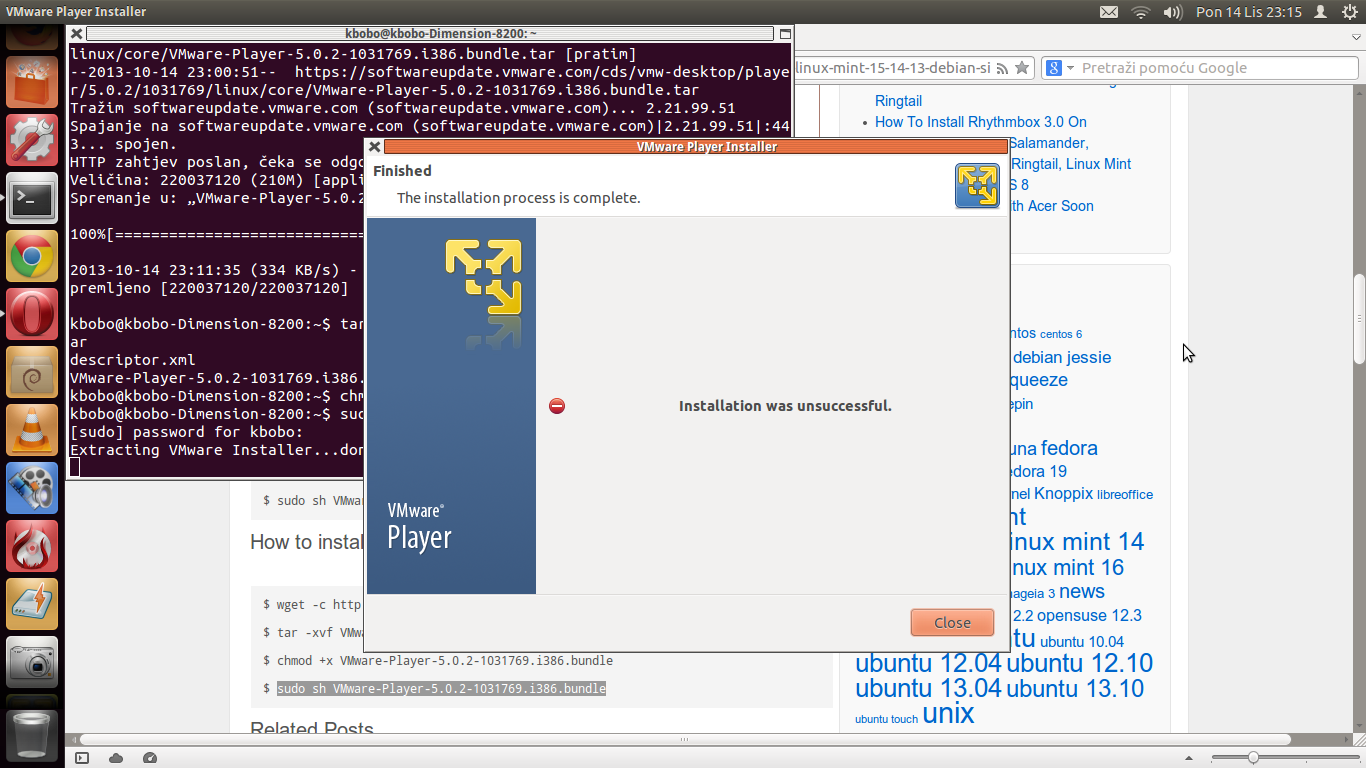Click the browser vertical scrollbar thumb
The height and width of the screenshot is (768, 1366).
click(1359, 319)
